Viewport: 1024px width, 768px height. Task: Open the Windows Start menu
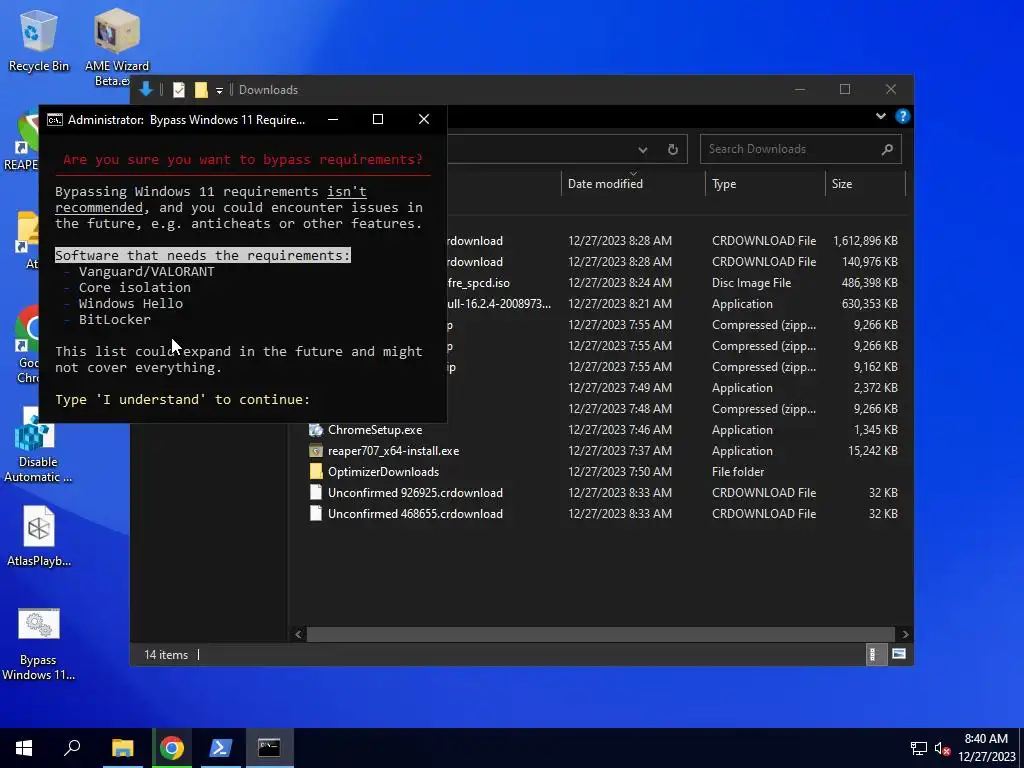coord(24,748)
